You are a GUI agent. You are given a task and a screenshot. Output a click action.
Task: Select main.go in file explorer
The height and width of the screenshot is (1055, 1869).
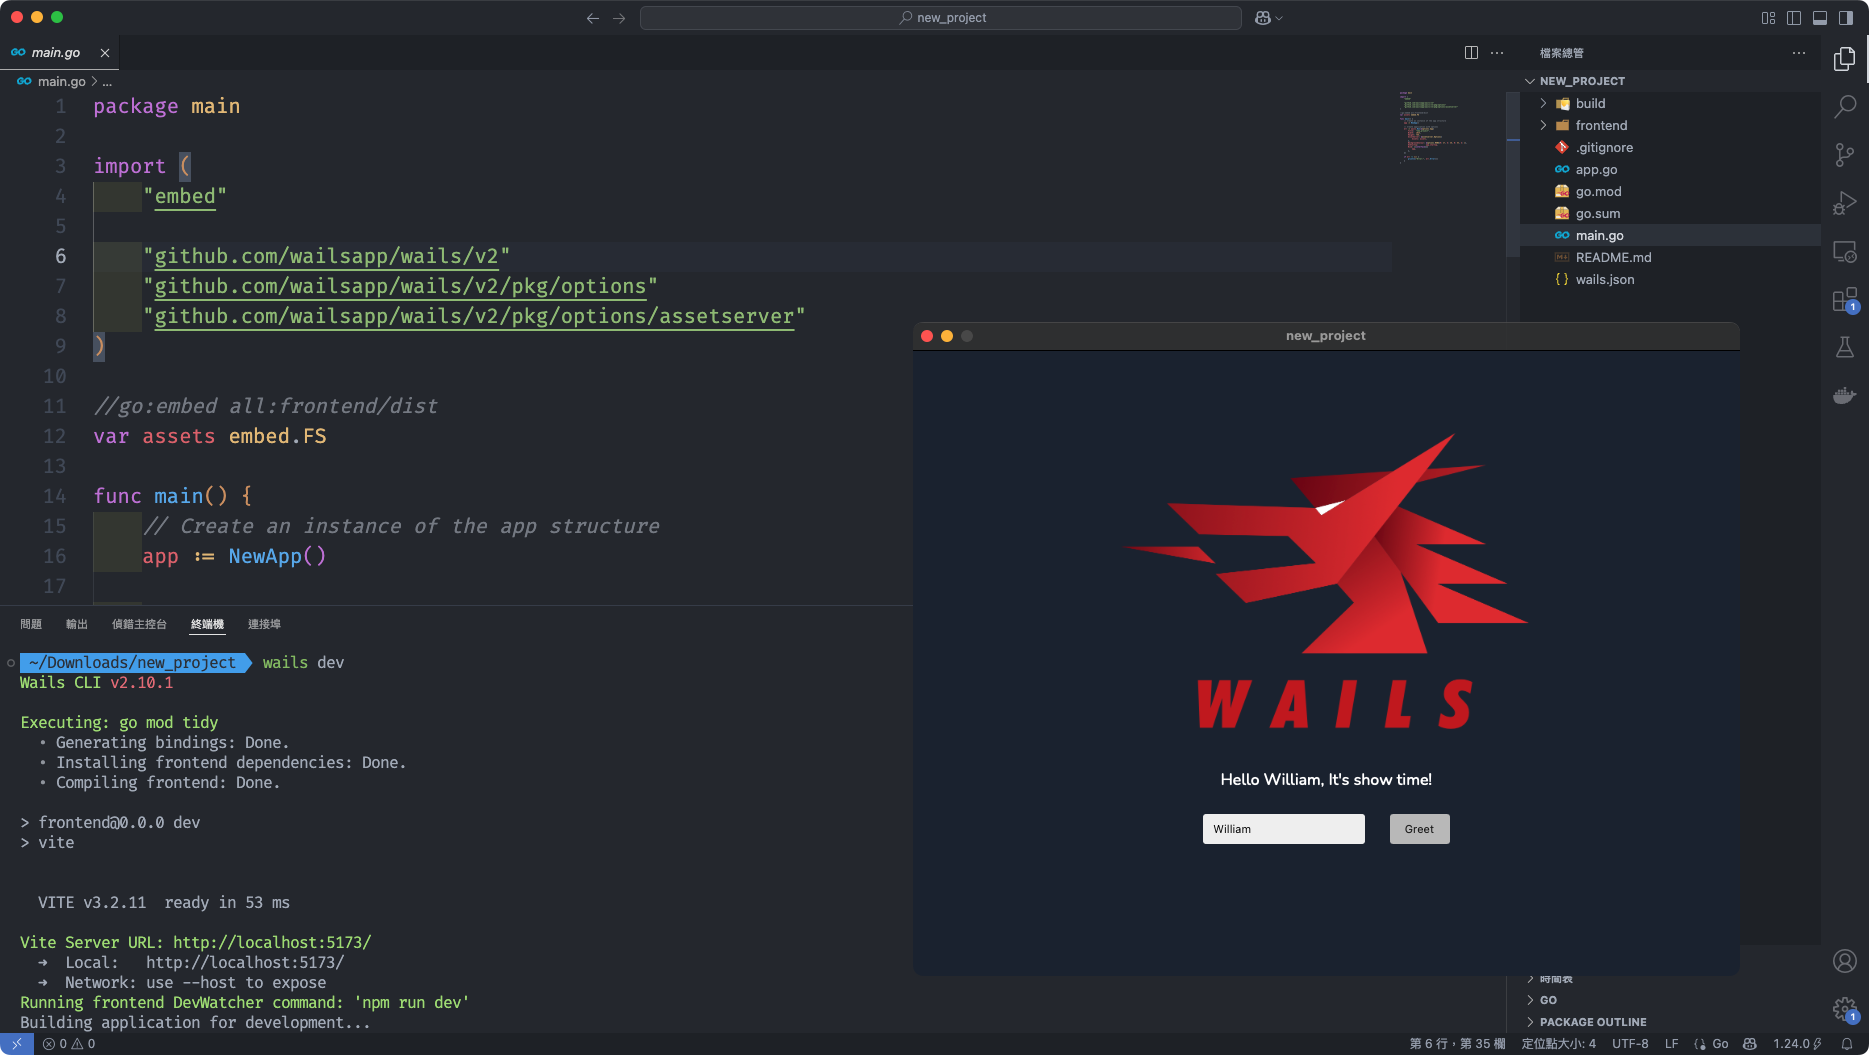1670,235
